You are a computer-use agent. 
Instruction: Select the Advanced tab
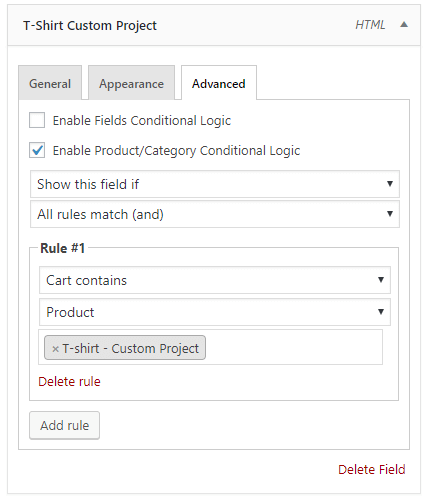219,83
